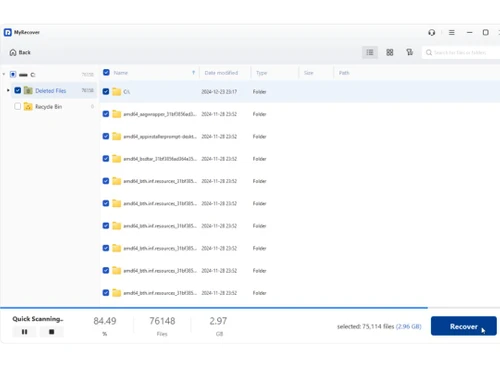The width and height of the screenshot is (500, 375).
Task: Select the amd64_aagwrapper folder name
Action: click(160, 114)
